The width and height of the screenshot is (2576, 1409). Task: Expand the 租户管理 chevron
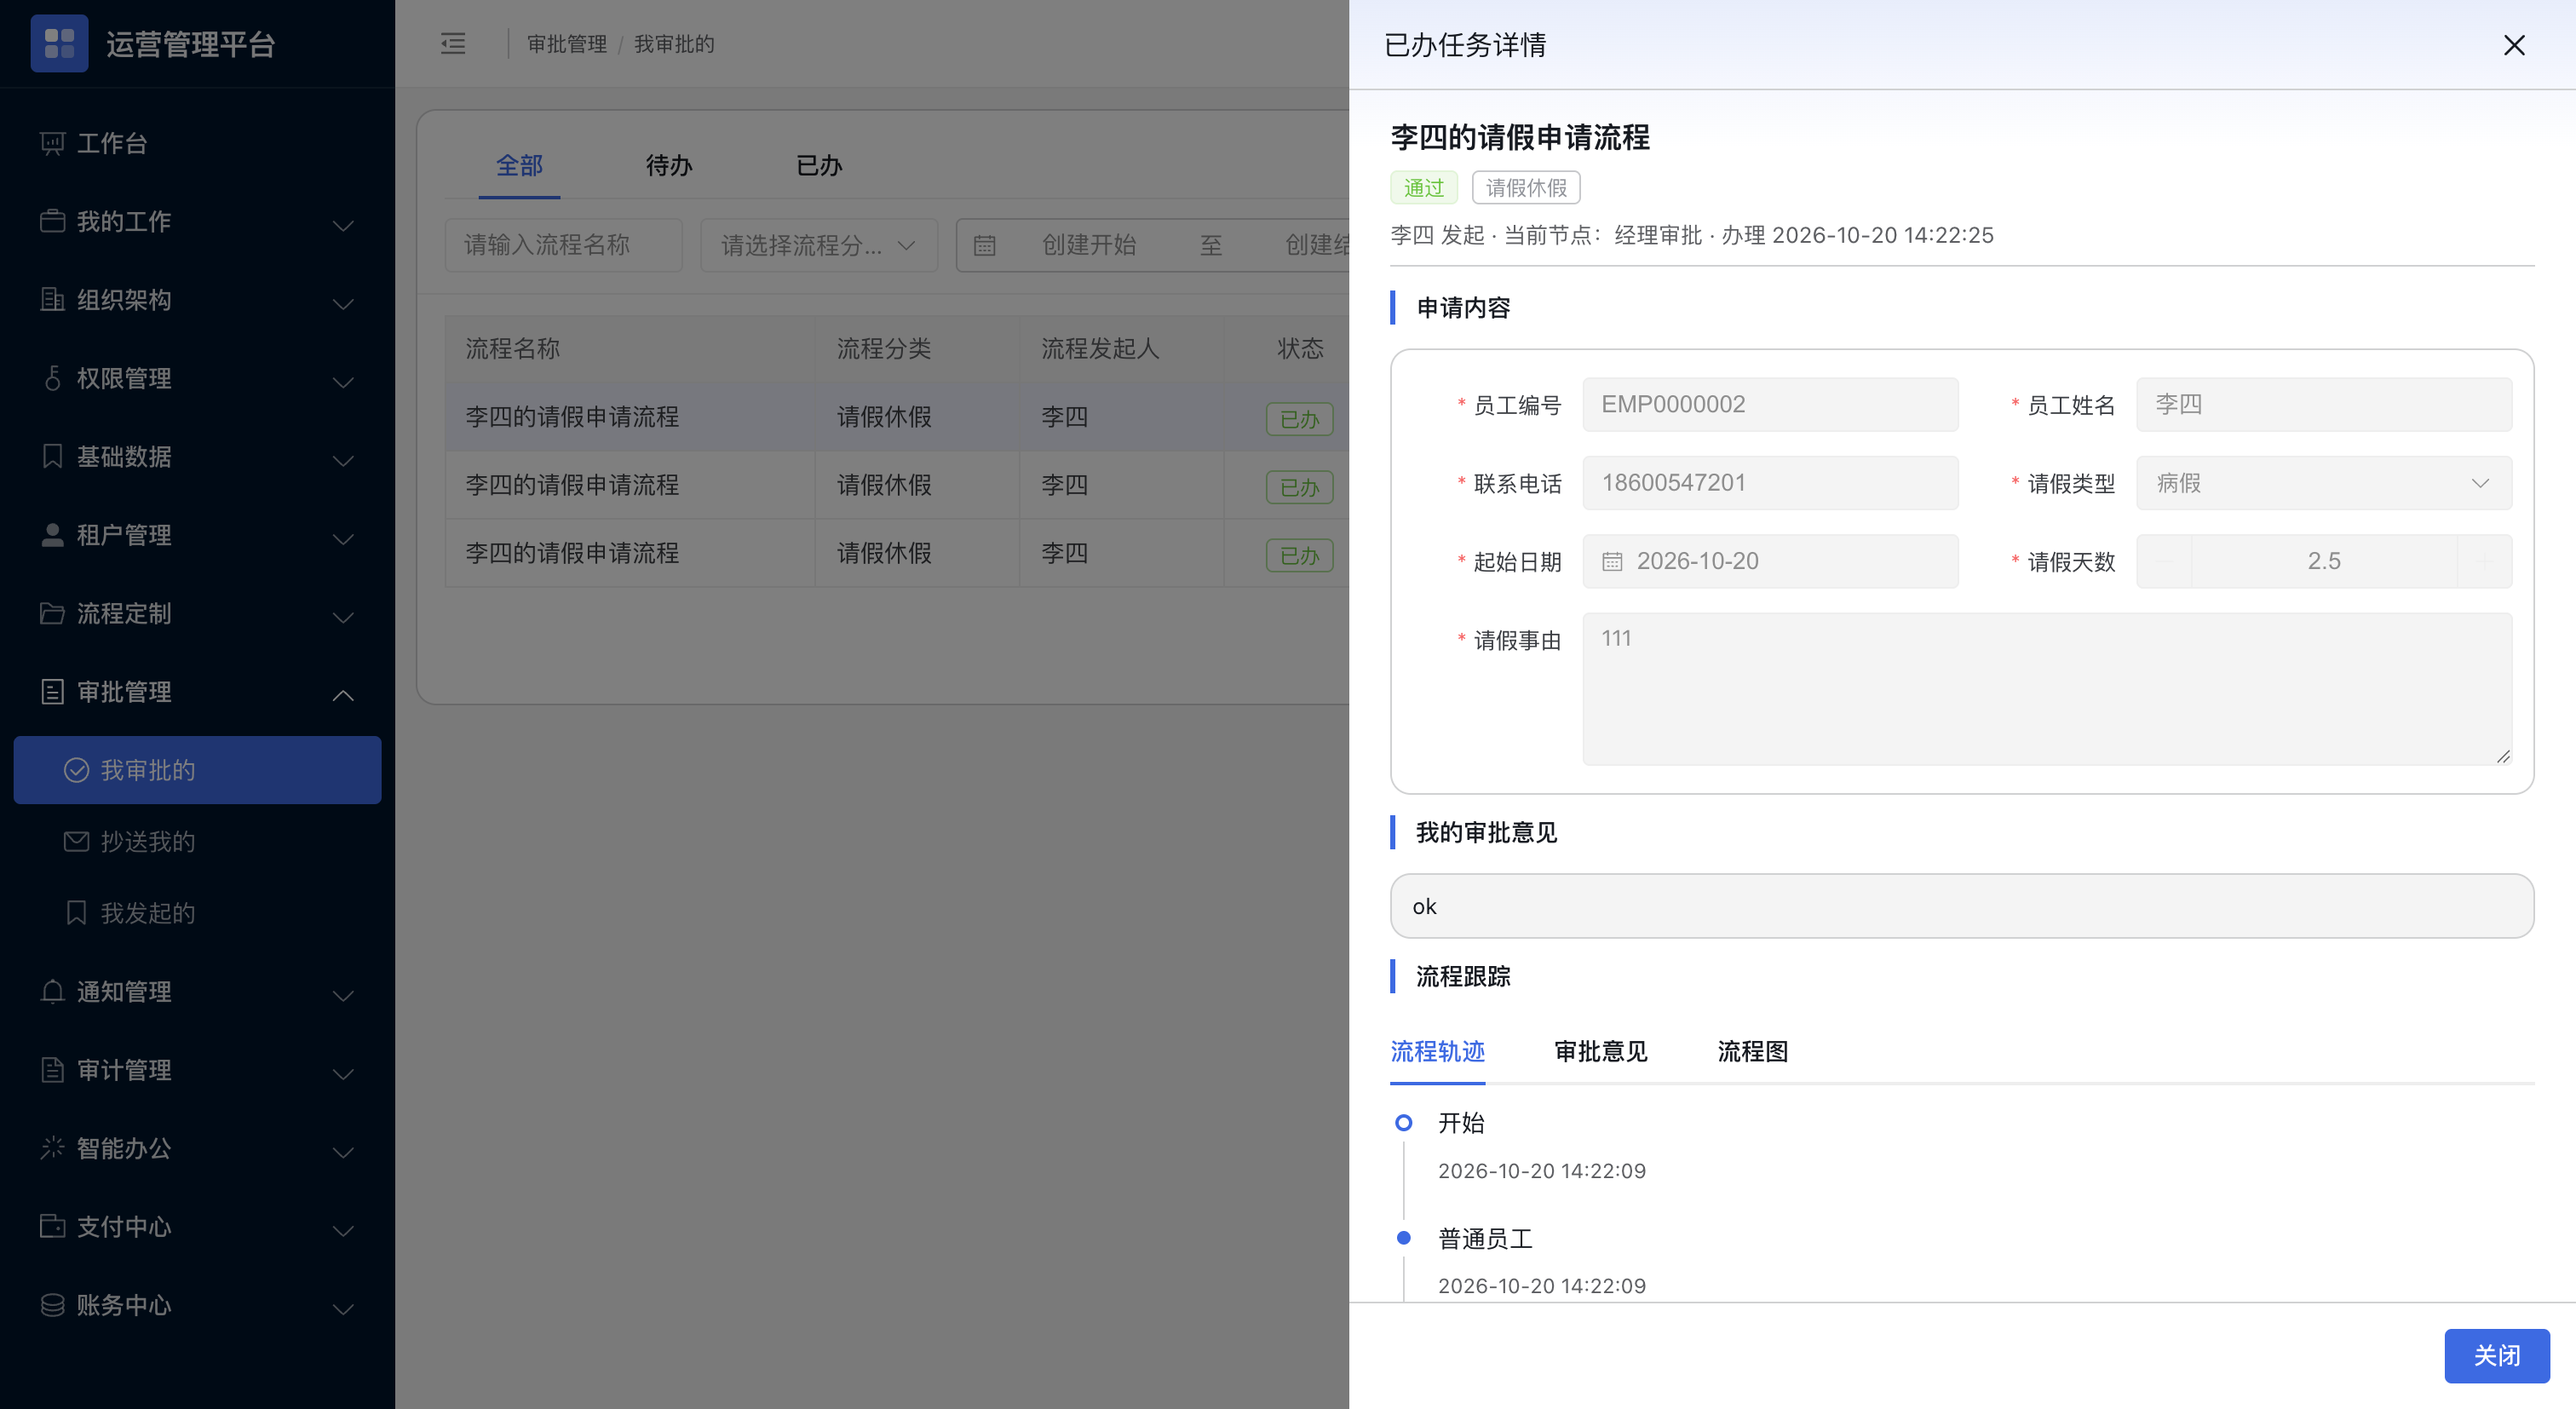point(343,538)
